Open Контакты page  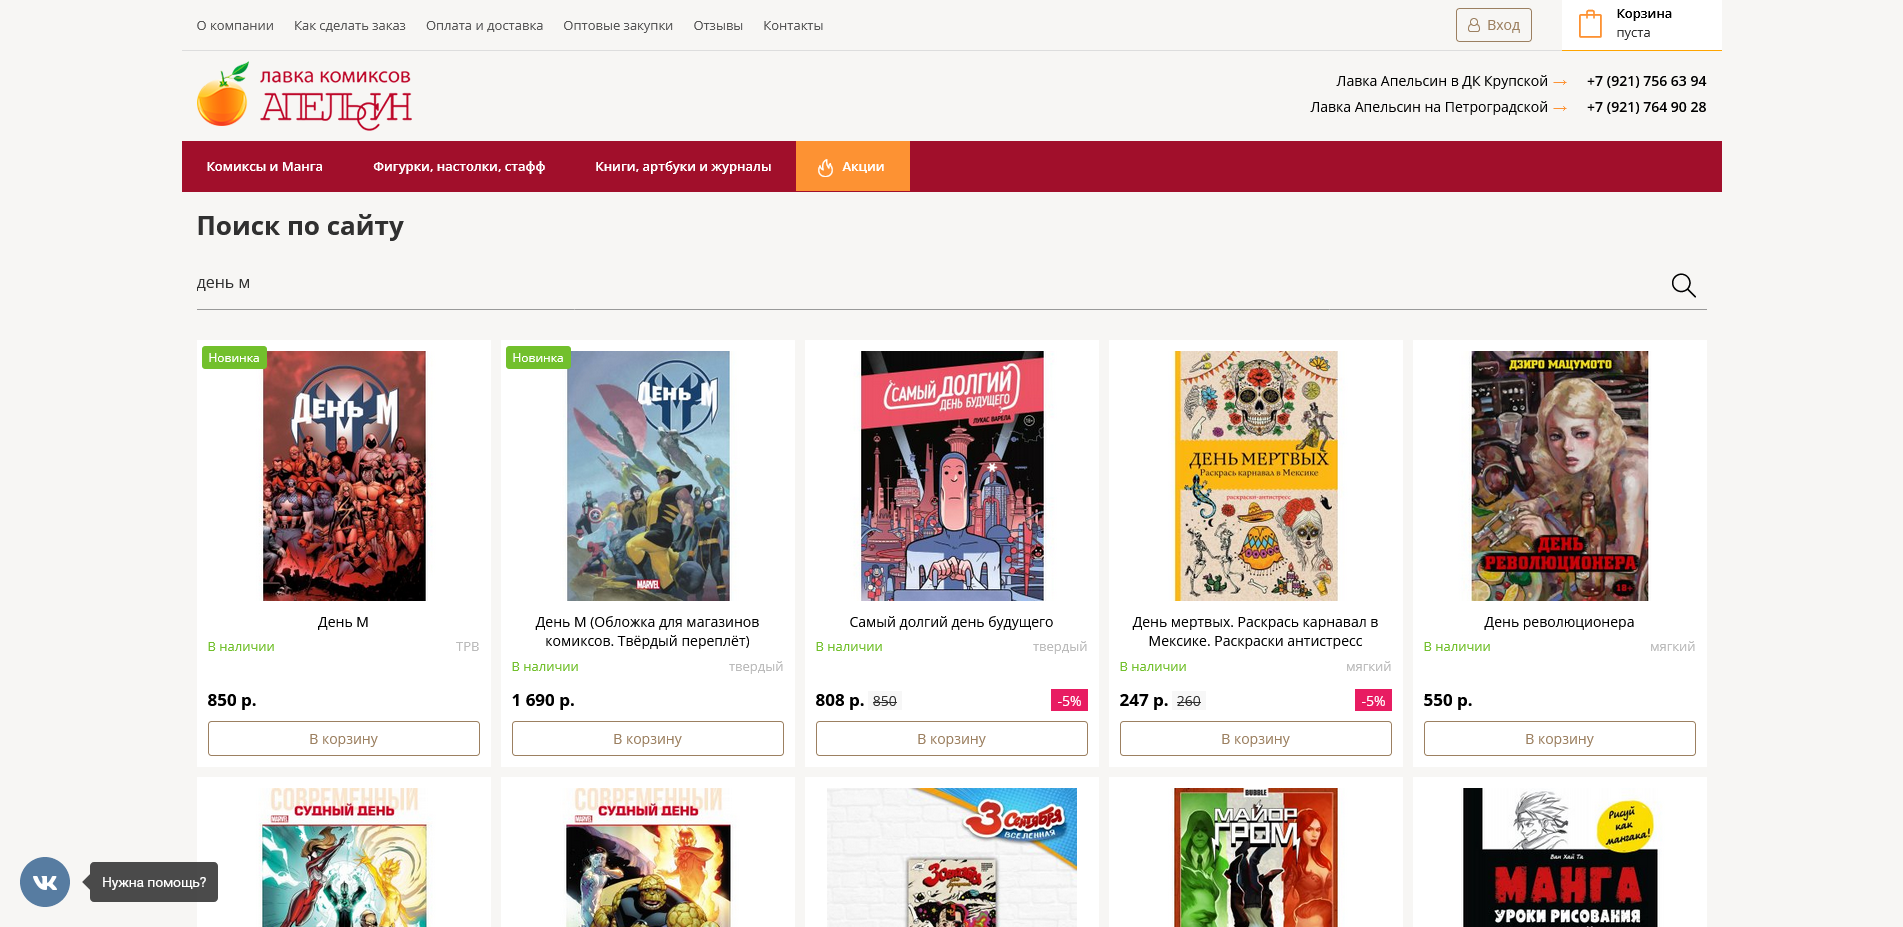tap(793, 26)
